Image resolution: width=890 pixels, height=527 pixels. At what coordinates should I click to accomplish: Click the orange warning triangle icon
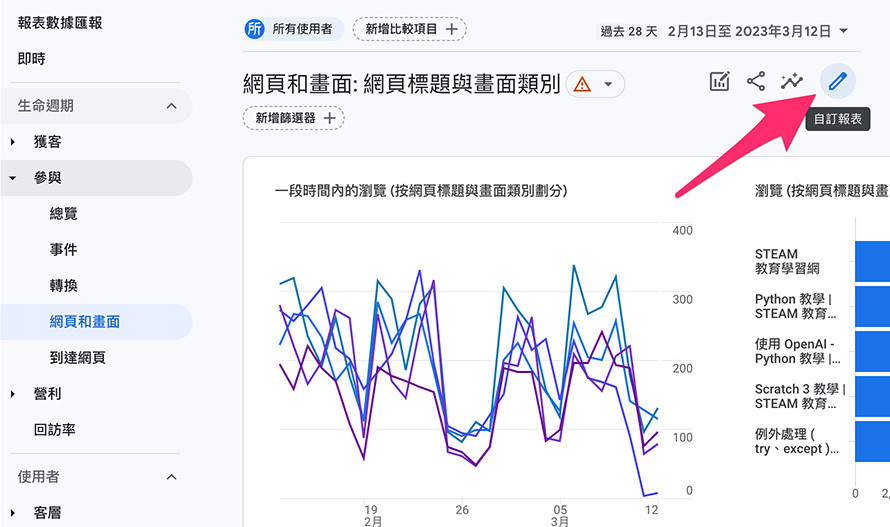click(x=582, y=85)
